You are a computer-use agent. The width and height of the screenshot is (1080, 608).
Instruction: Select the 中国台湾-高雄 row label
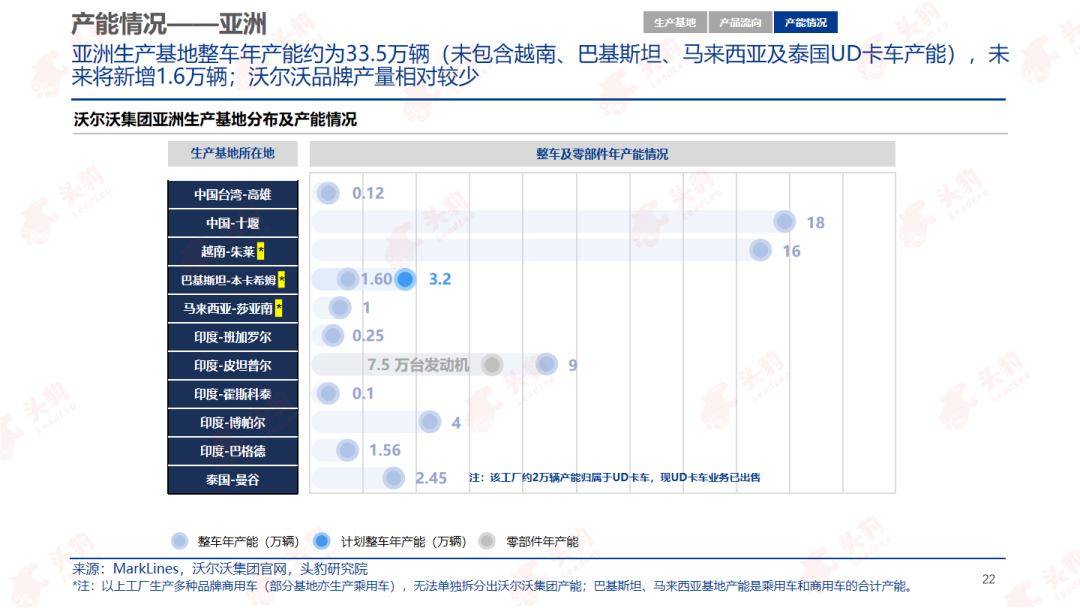point(233,194)
